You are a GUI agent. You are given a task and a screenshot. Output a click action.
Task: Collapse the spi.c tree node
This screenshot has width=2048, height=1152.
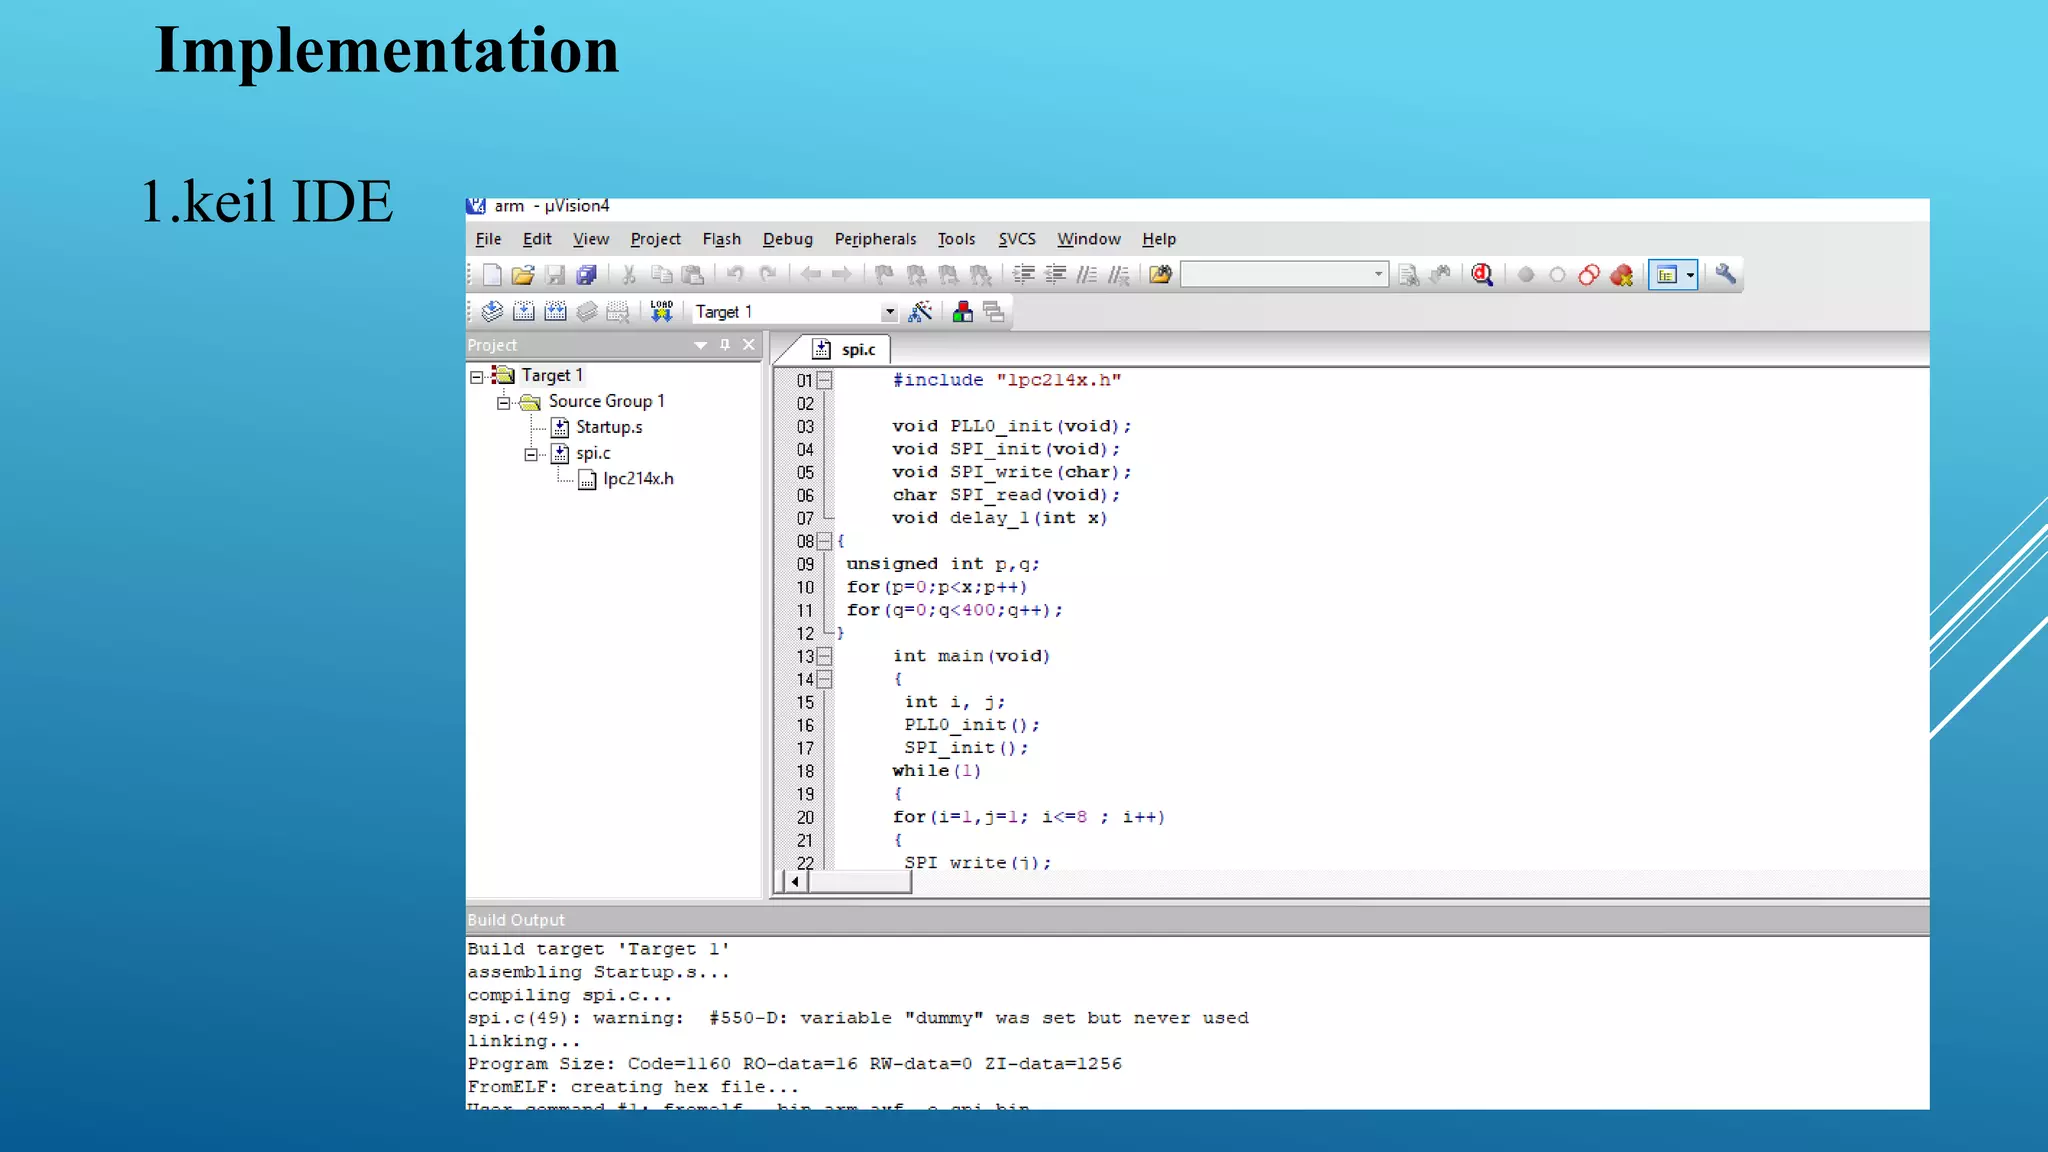click(x=531, y=455)
